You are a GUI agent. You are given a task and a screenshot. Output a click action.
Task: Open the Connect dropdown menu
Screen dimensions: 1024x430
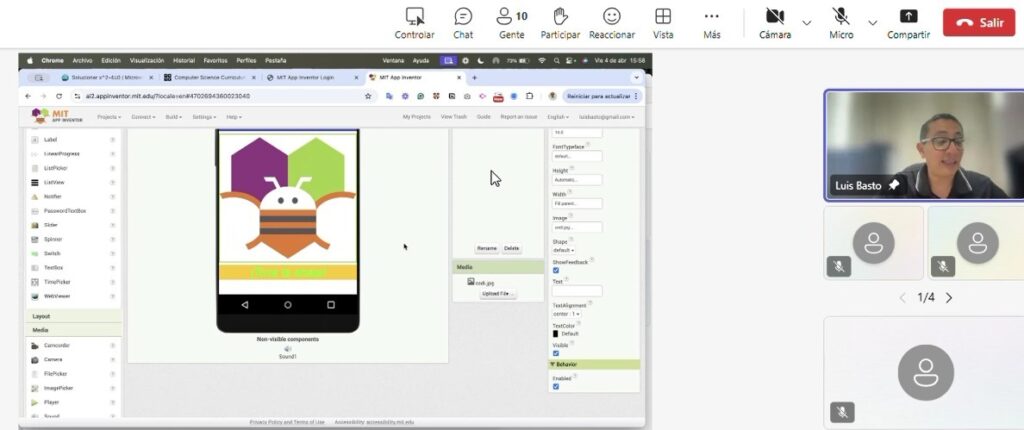(143, 117)
